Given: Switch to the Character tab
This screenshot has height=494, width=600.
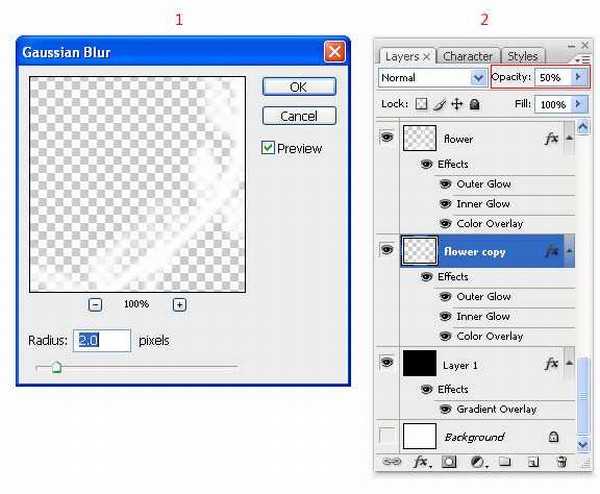Looking at the screenshot, I should pos(468,56).
